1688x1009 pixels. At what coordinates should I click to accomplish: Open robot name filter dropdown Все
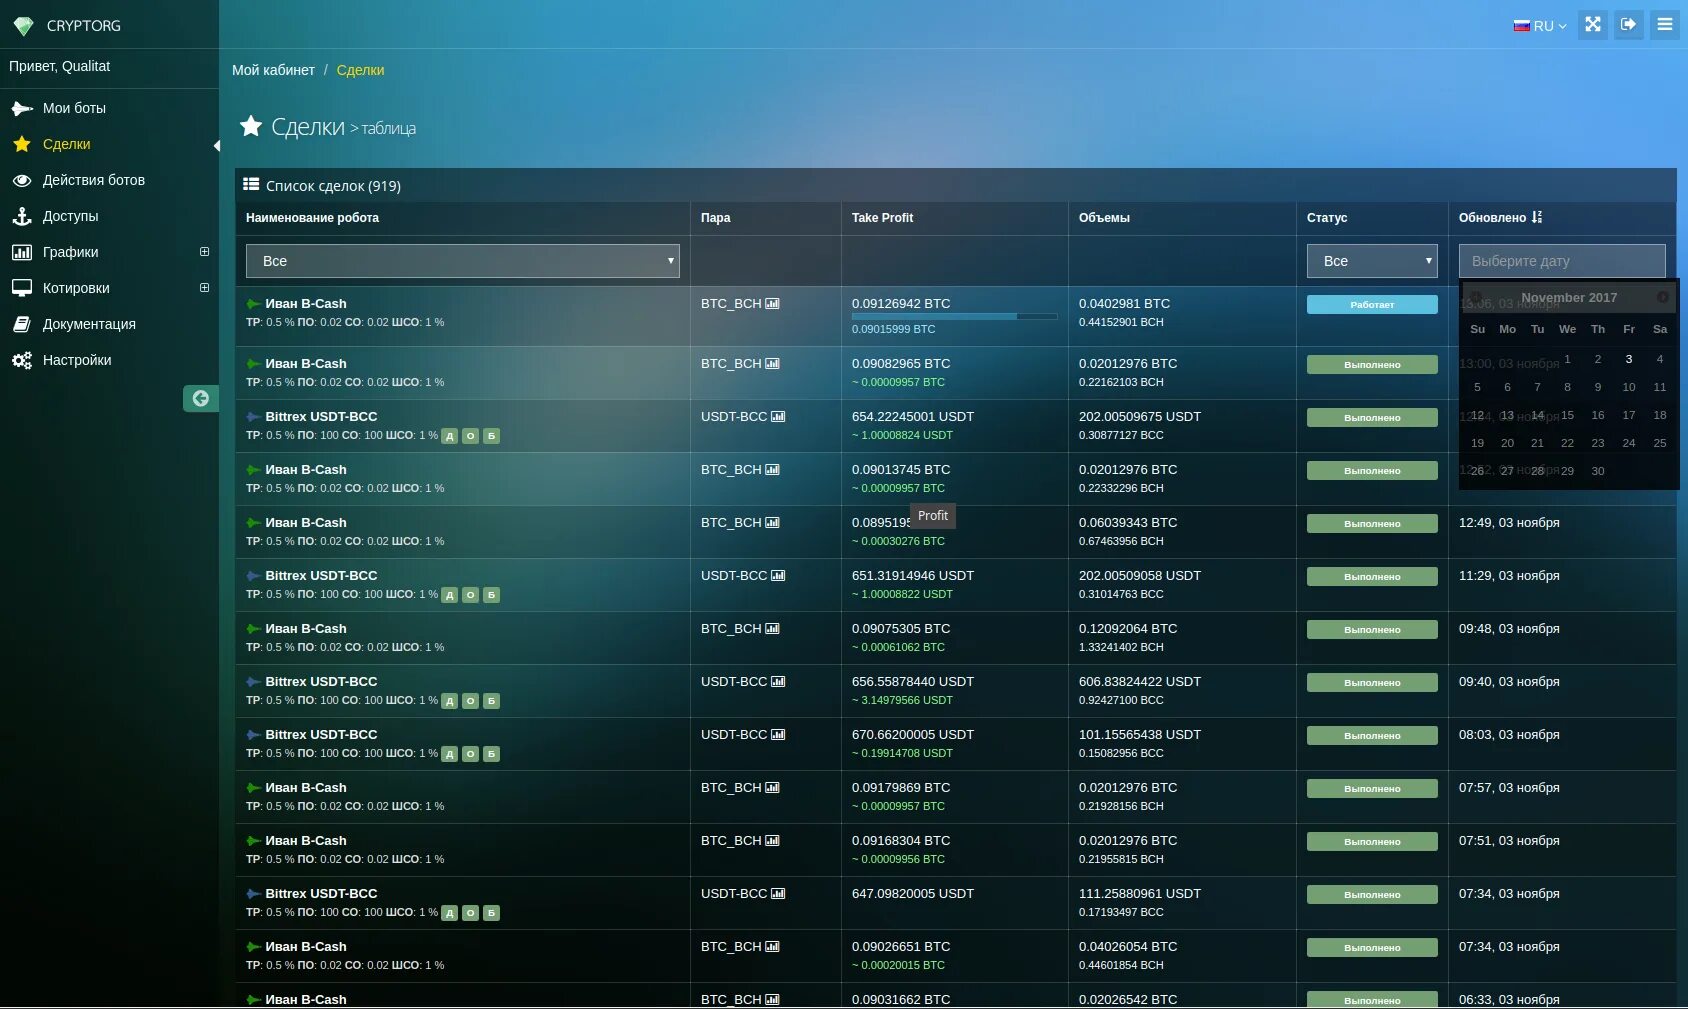(463, 261)
